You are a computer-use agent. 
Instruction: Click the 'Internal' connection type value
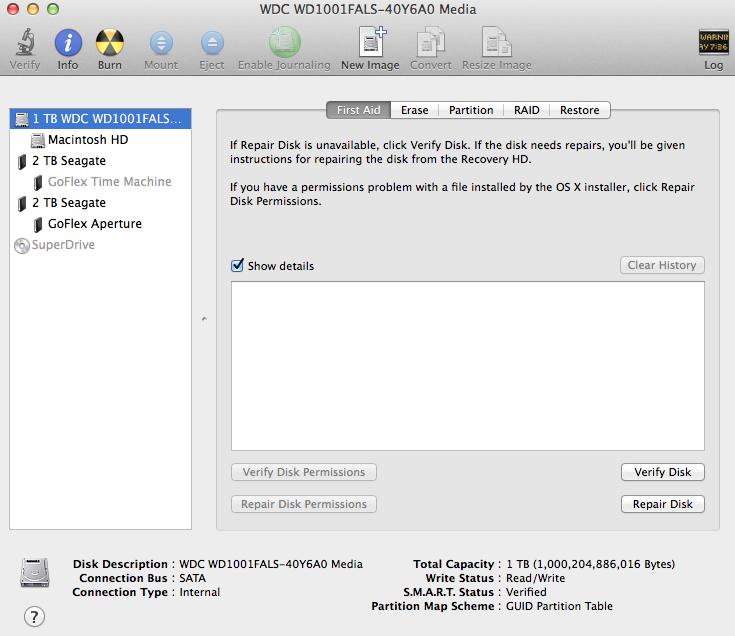(x=200, y=592)
